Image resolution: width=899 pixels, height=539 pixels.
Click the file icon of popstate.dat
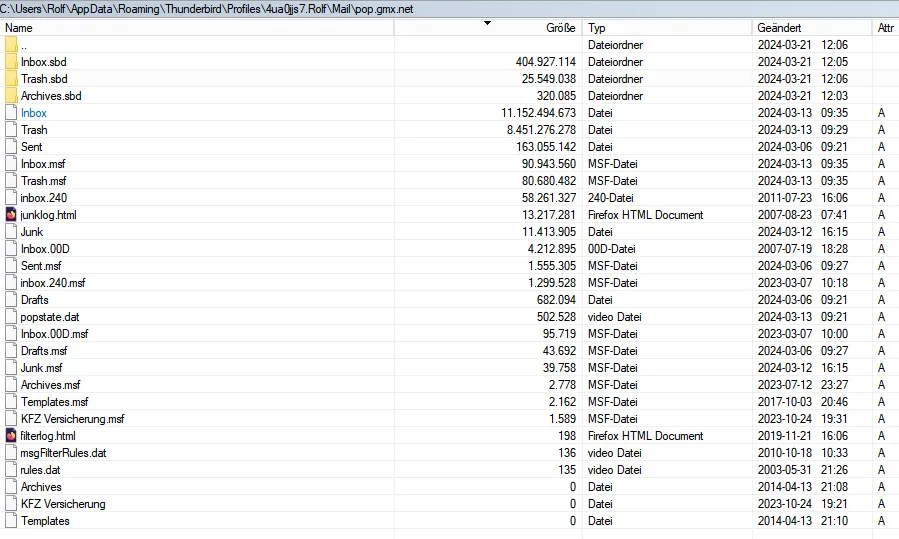(x=11, y=317)
